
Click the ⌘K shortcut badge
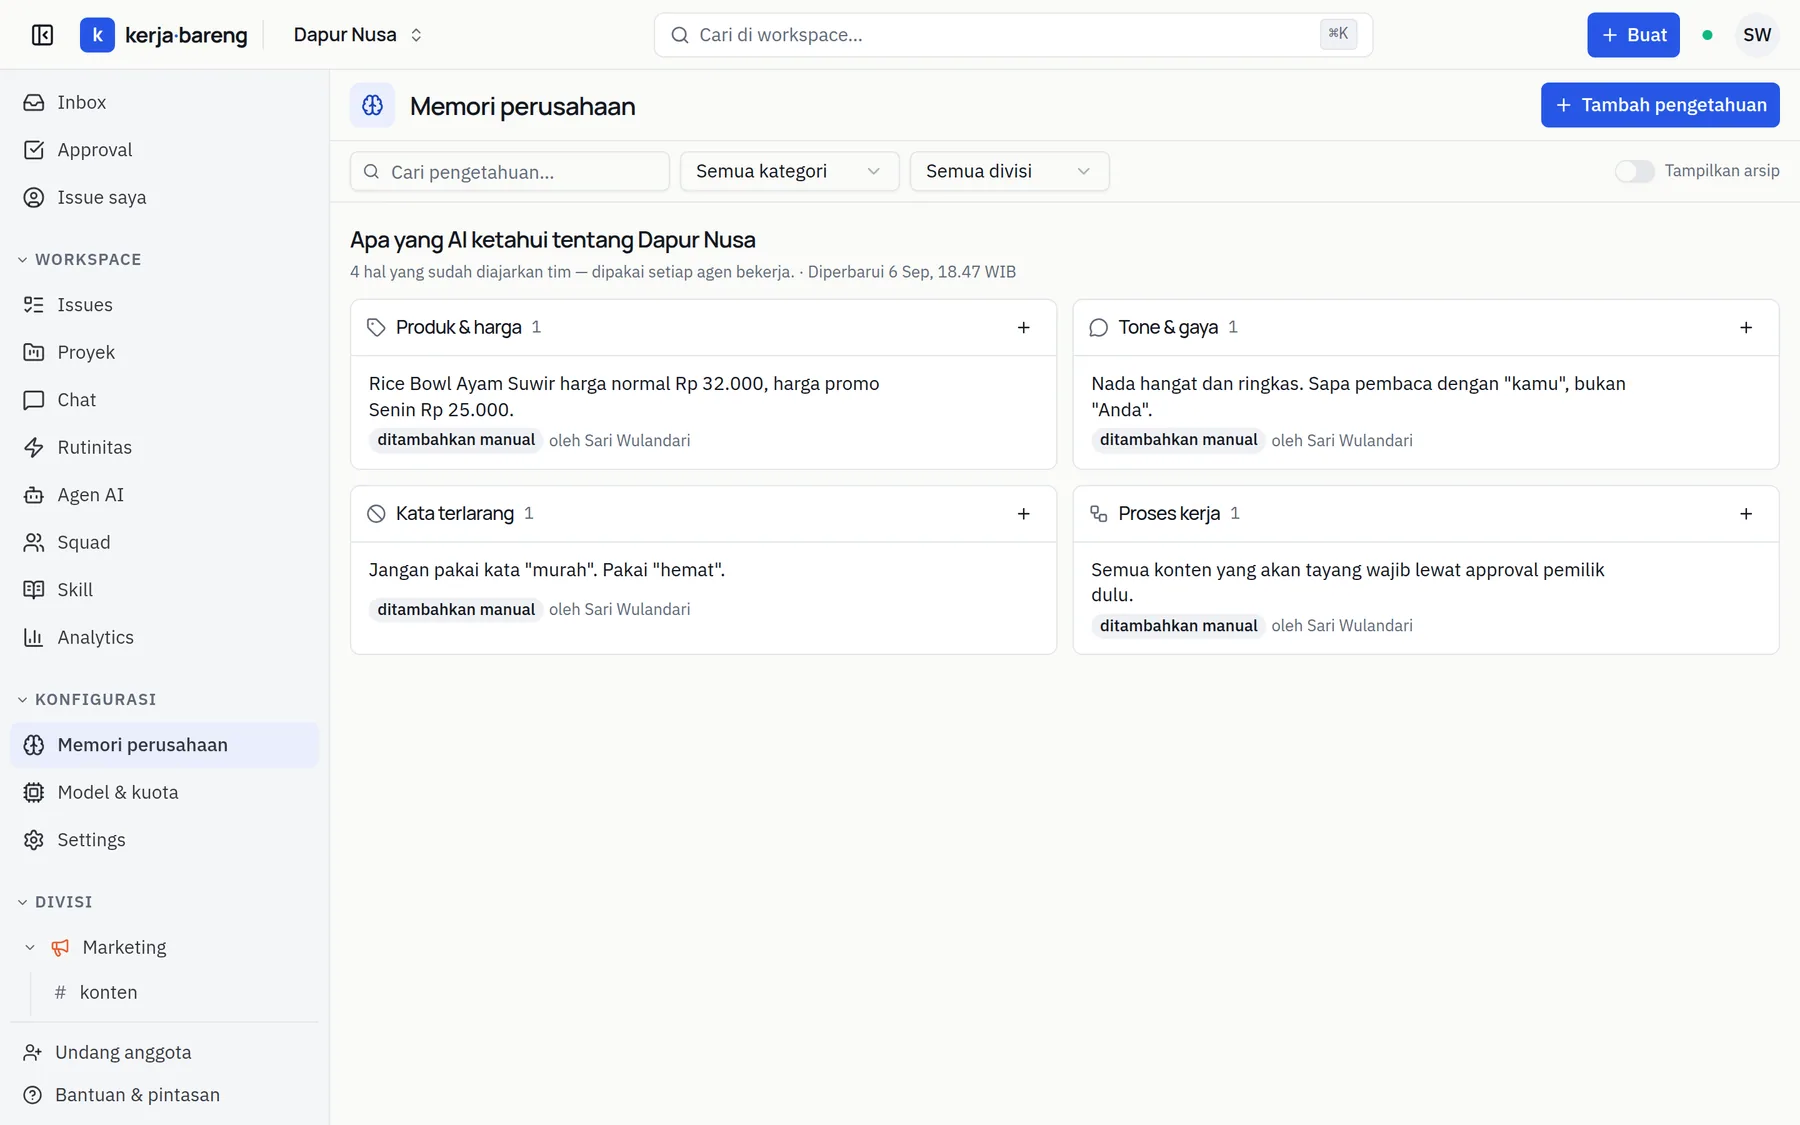(1338, 34)
